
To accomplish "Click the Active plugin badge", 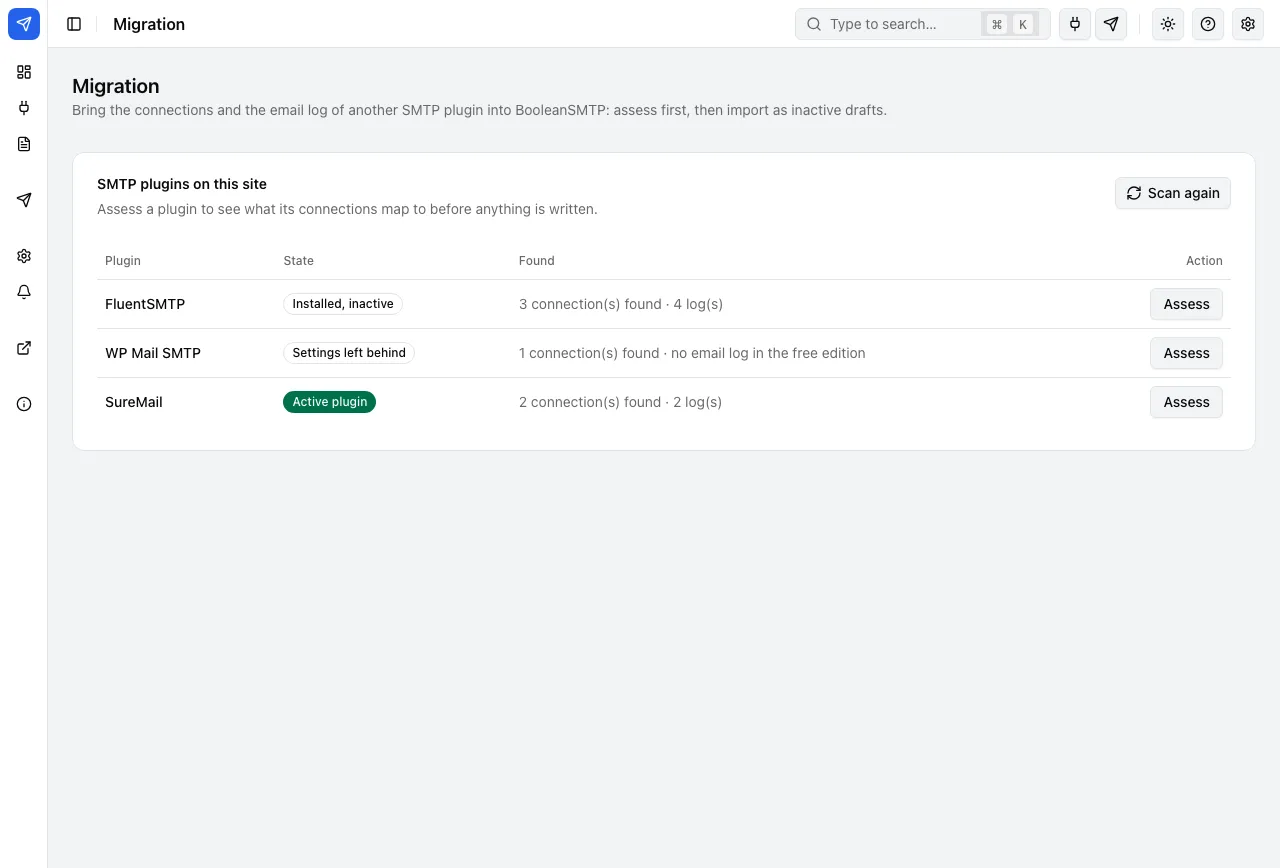I will tap(329, 402).
